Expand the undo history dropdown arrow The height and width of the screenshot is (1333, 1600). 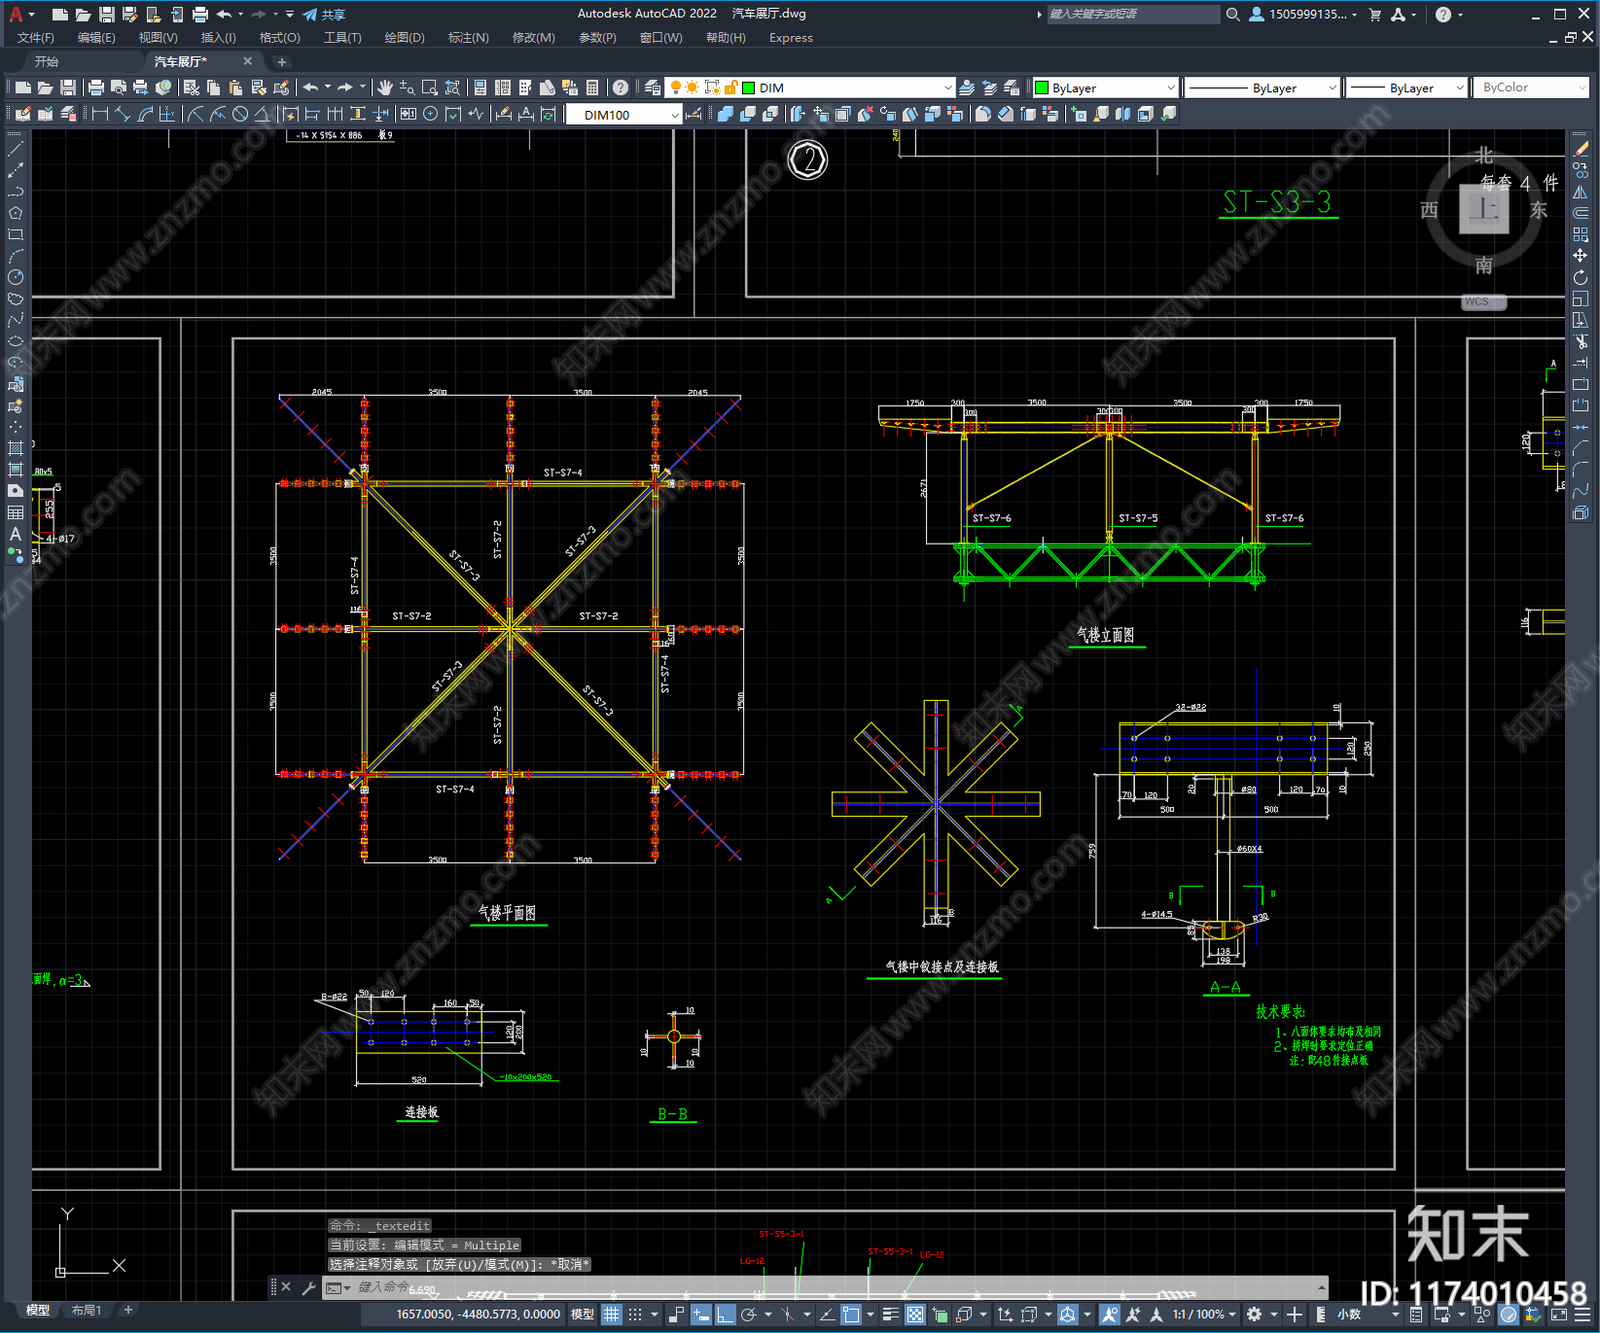pos(327,88)
